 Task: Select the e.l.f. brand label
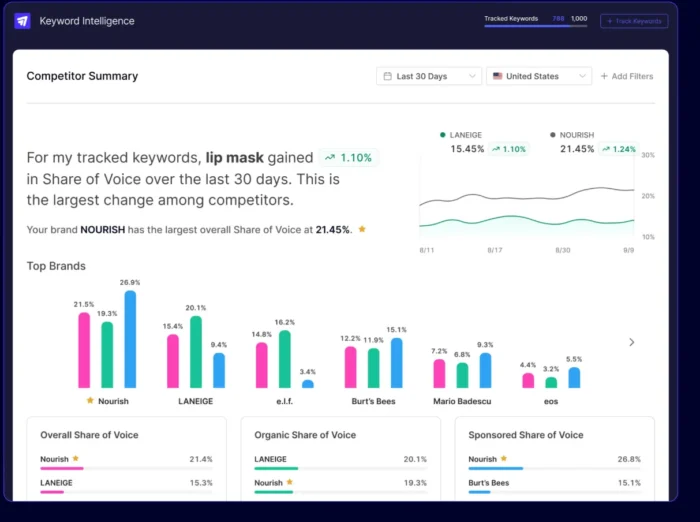[x=284, y=401]
